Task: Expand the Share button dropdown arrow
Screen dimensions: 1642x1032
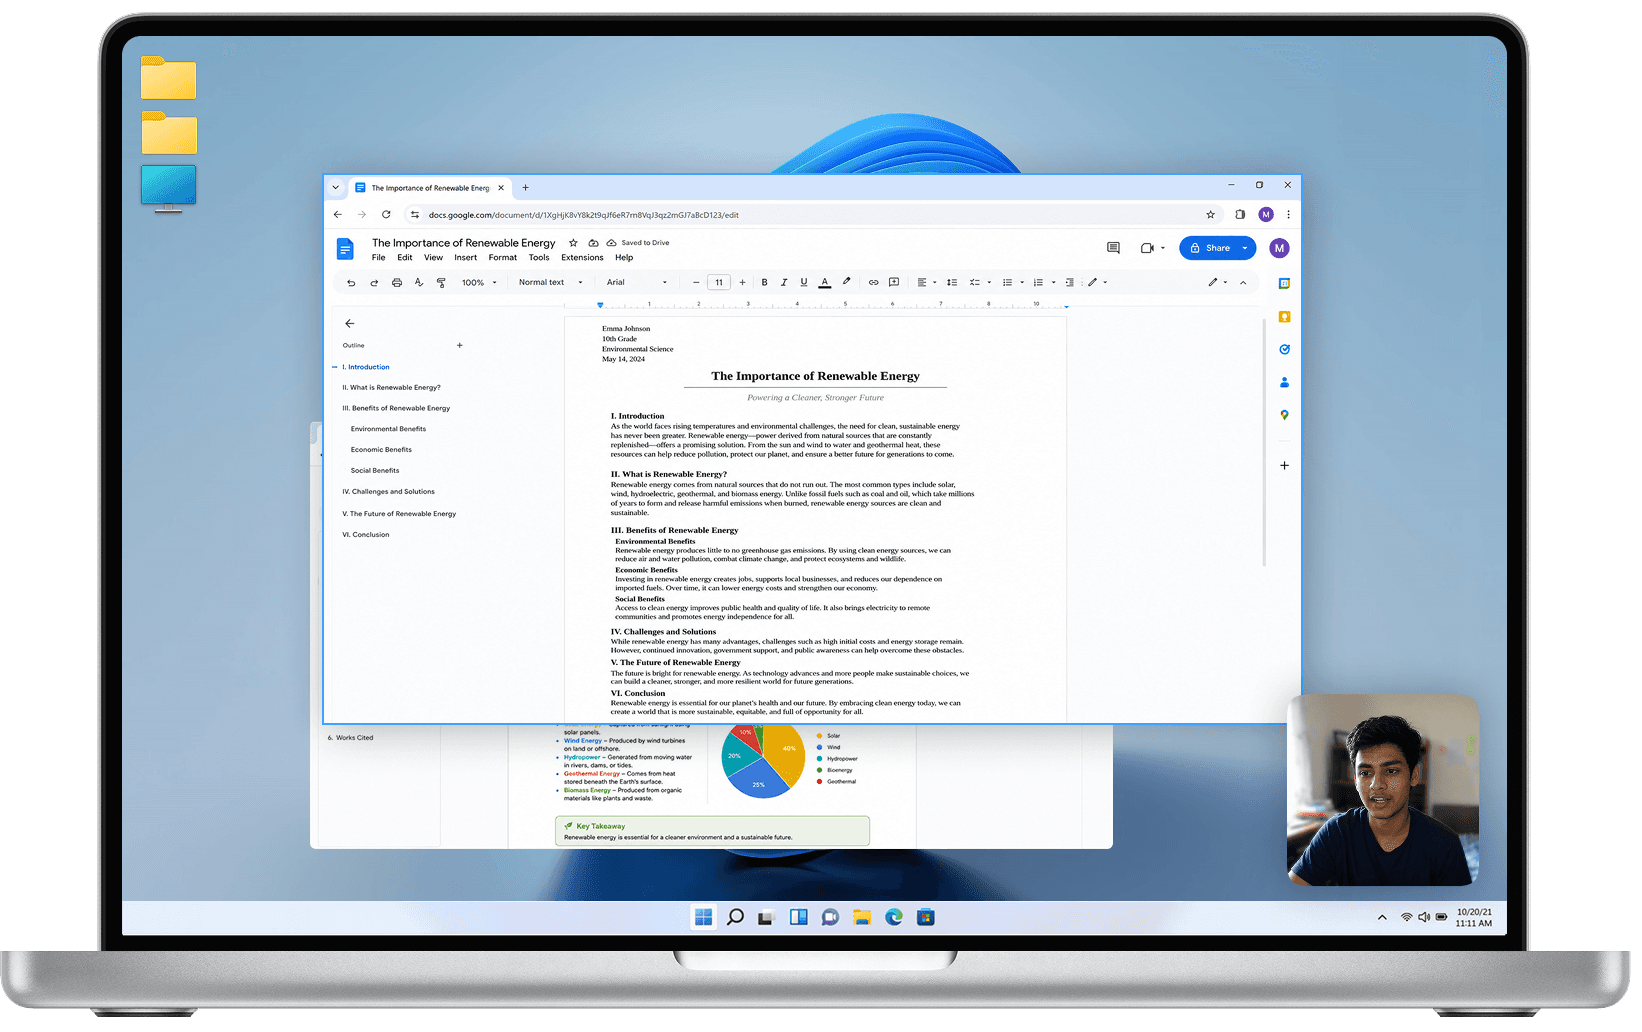Action: (1245, 249)
